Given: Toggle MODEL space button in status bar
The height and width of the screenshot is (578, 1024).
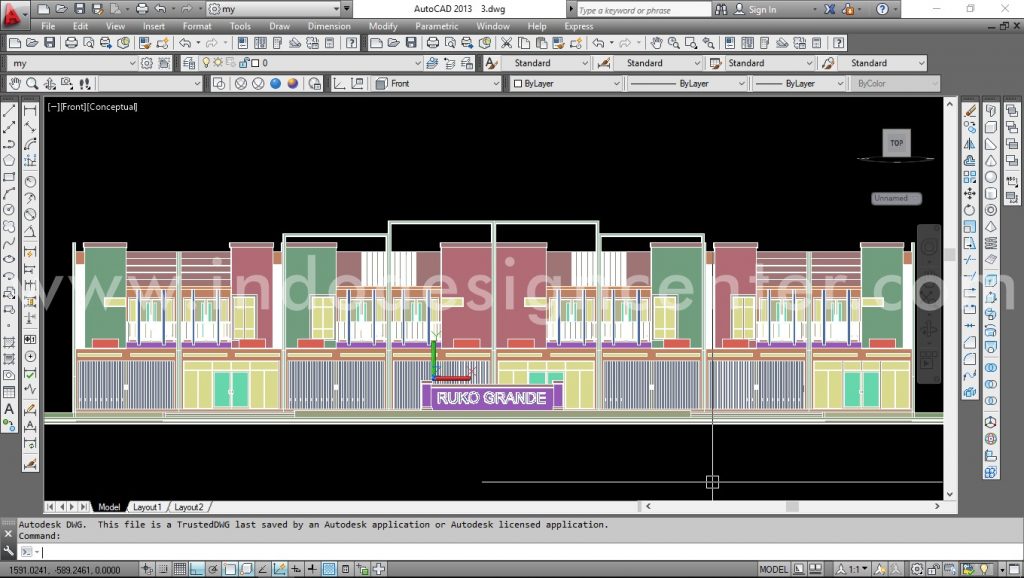Looking at the screenshot, I should 773,570.
